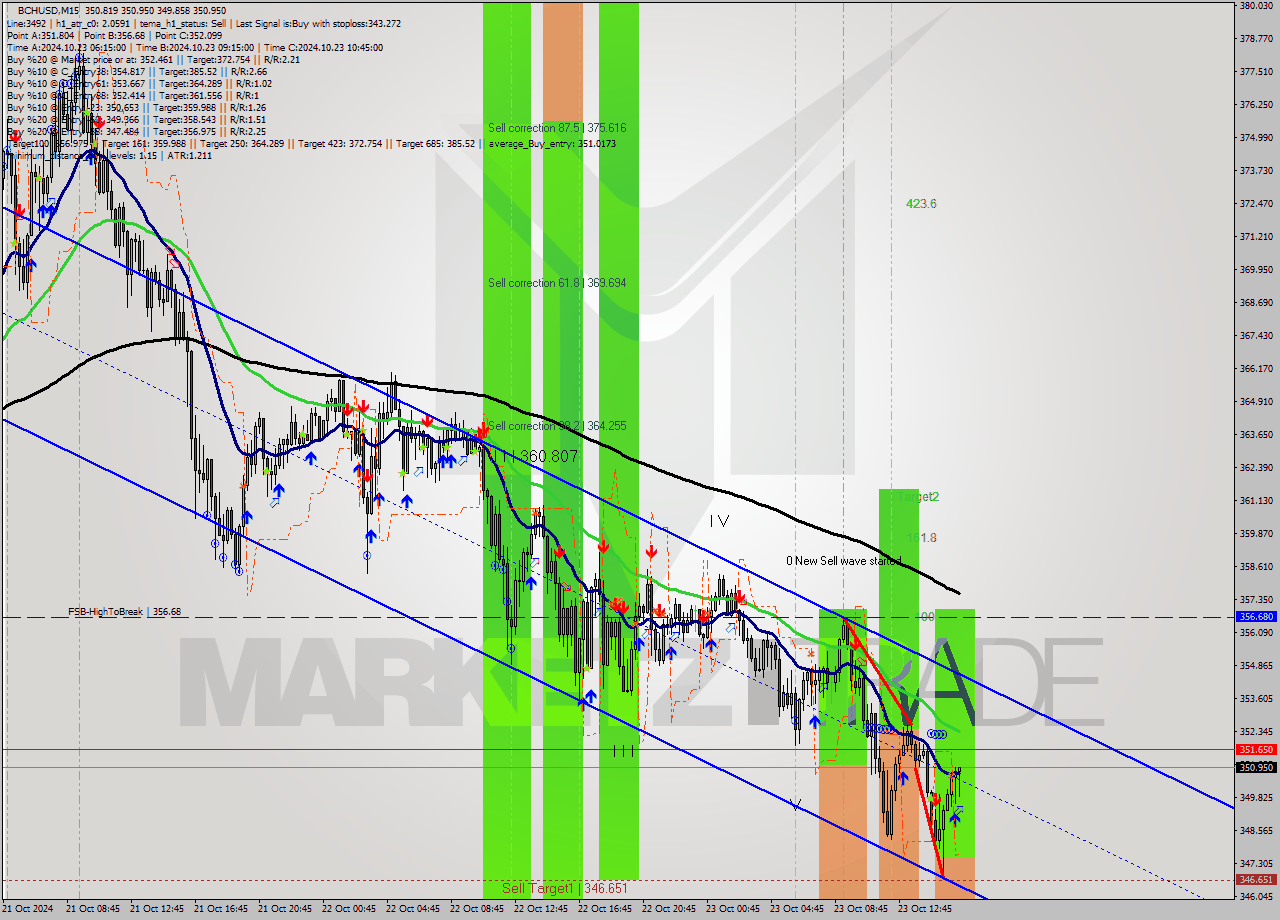Click the blue 356.680 price tag

click(1256, 617)
